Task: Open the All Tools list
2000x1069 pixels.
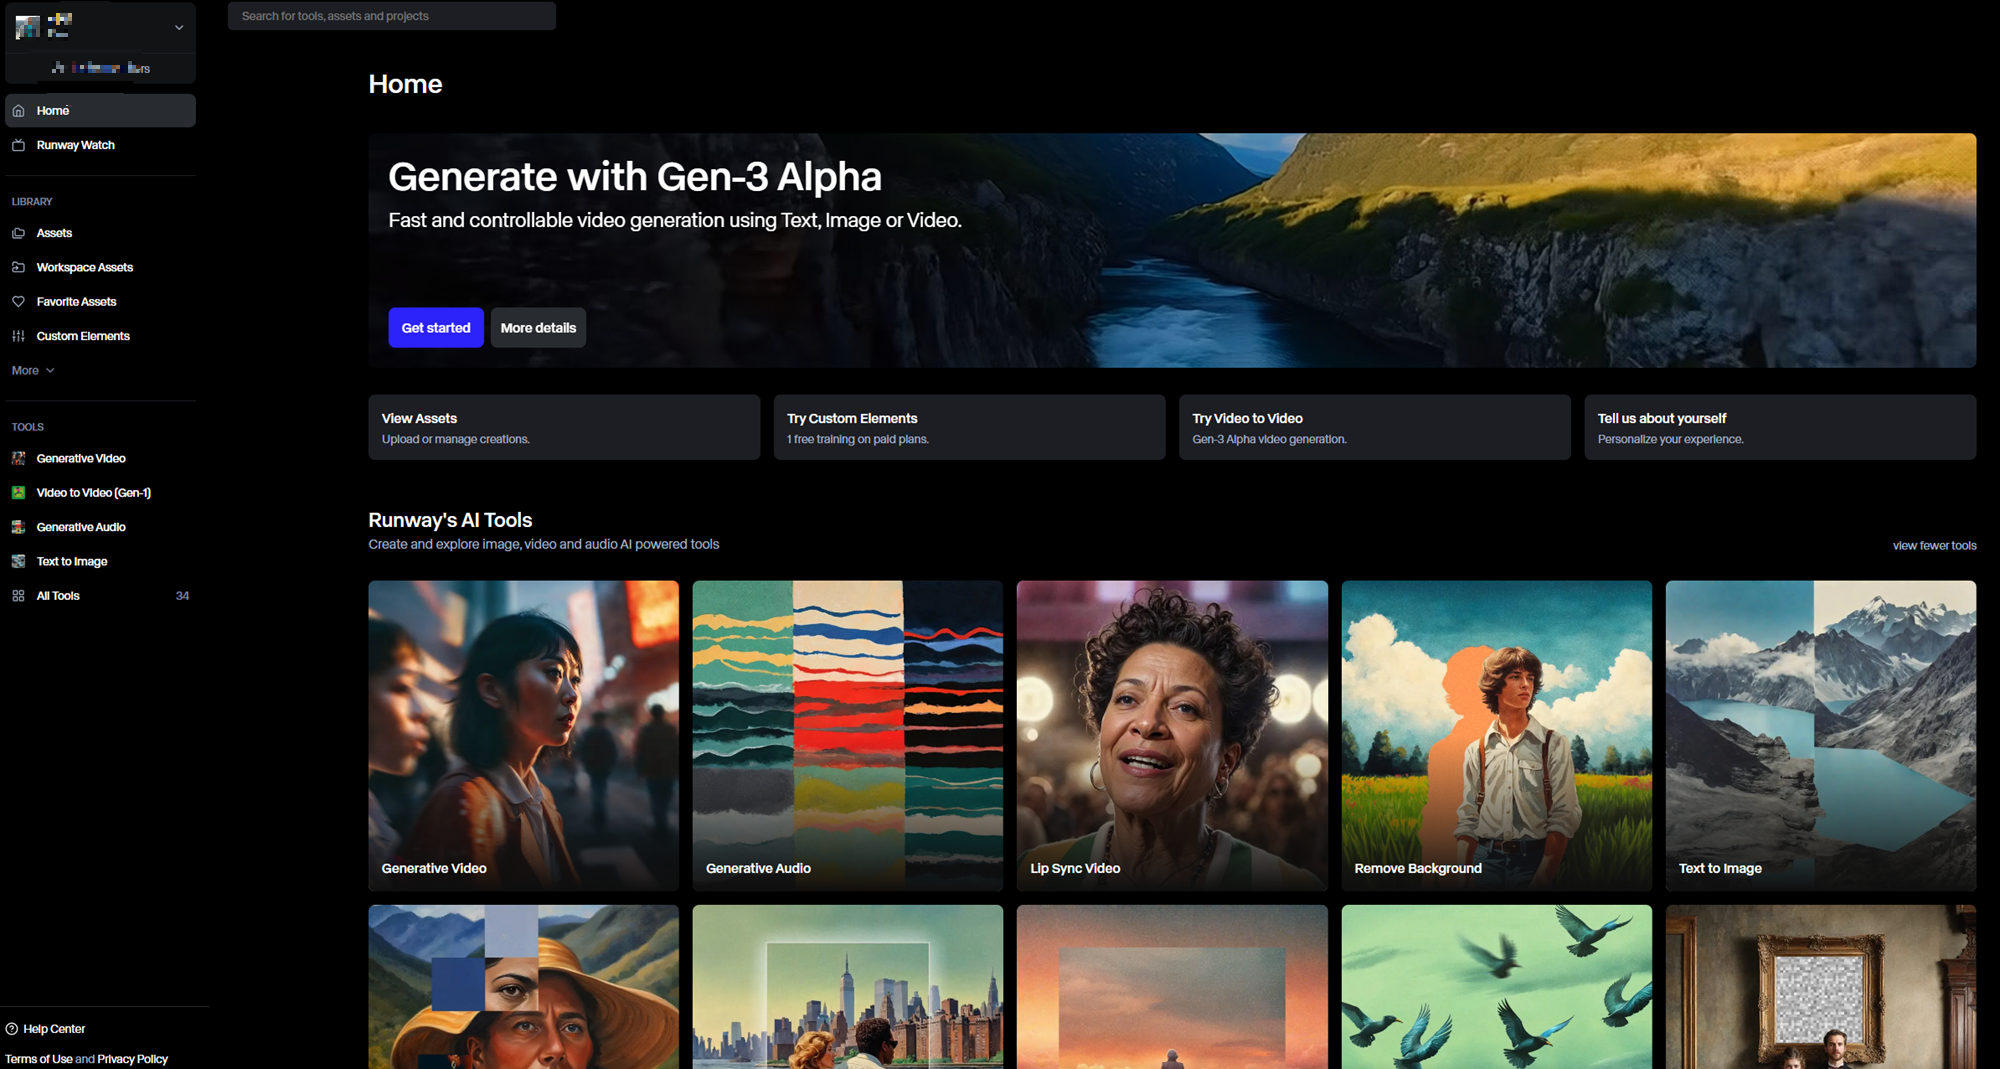Action: (100, 595)
